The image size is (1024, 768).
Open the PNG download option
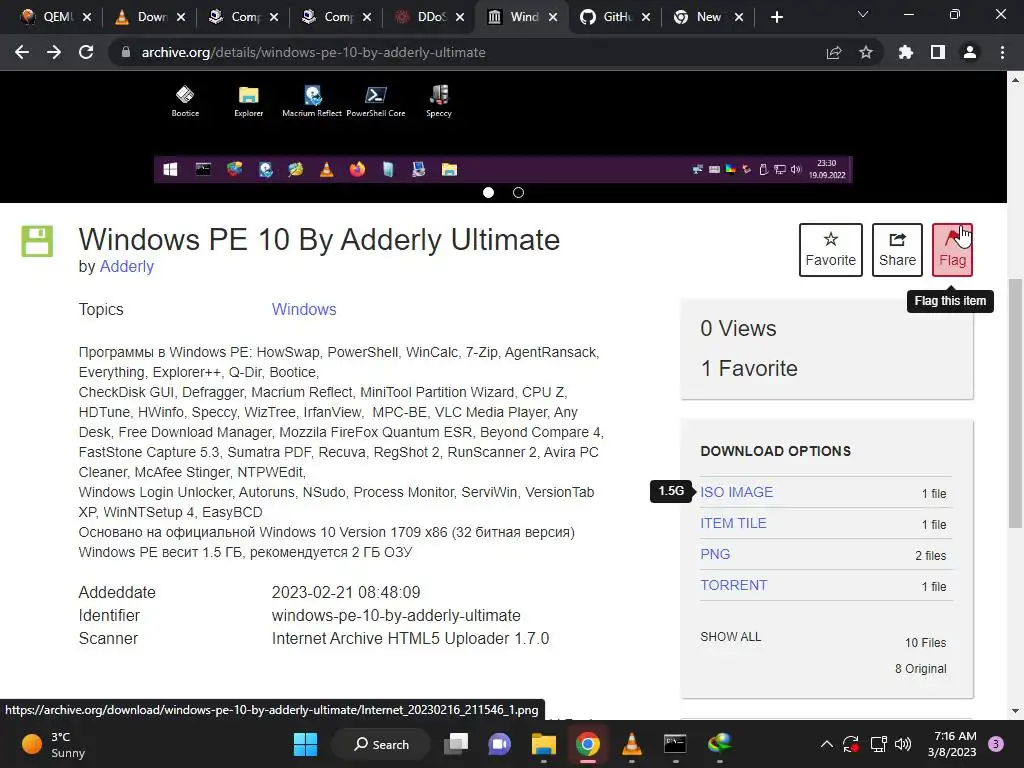715,554
